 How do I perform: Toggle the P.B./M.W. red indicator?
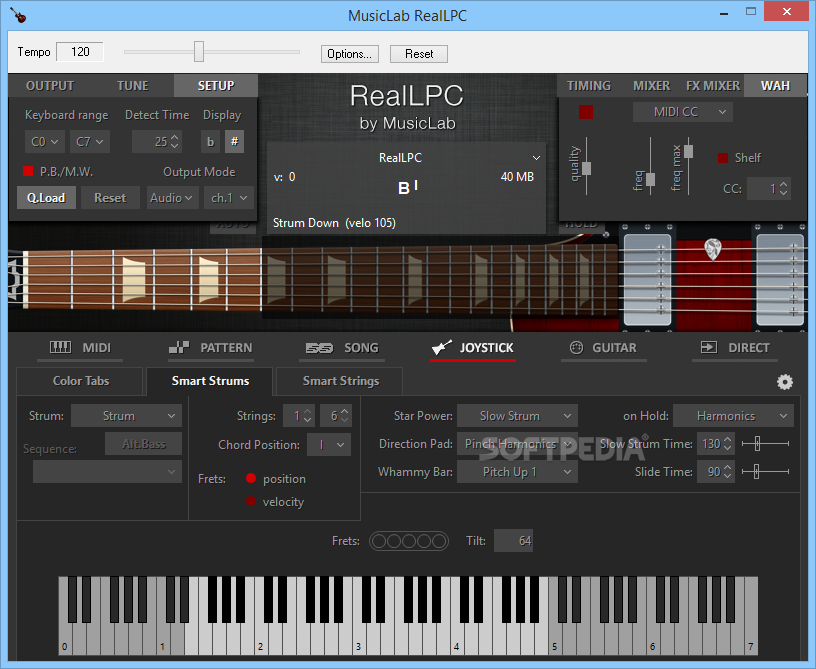[x=28, y=171]
